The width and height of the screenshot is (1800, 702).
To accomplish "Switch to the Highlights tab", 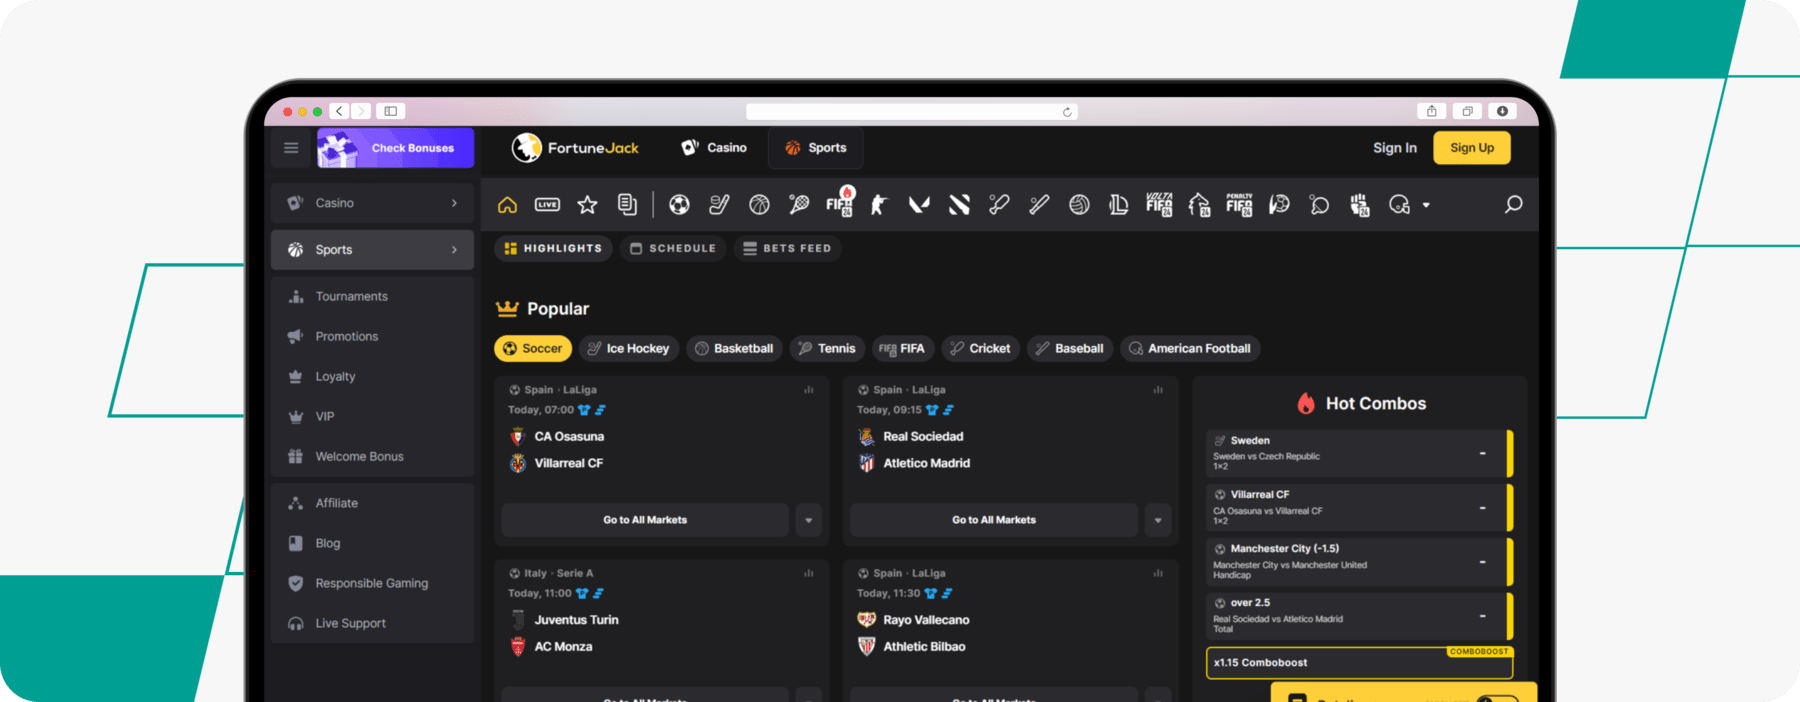I will coord(553,248).
